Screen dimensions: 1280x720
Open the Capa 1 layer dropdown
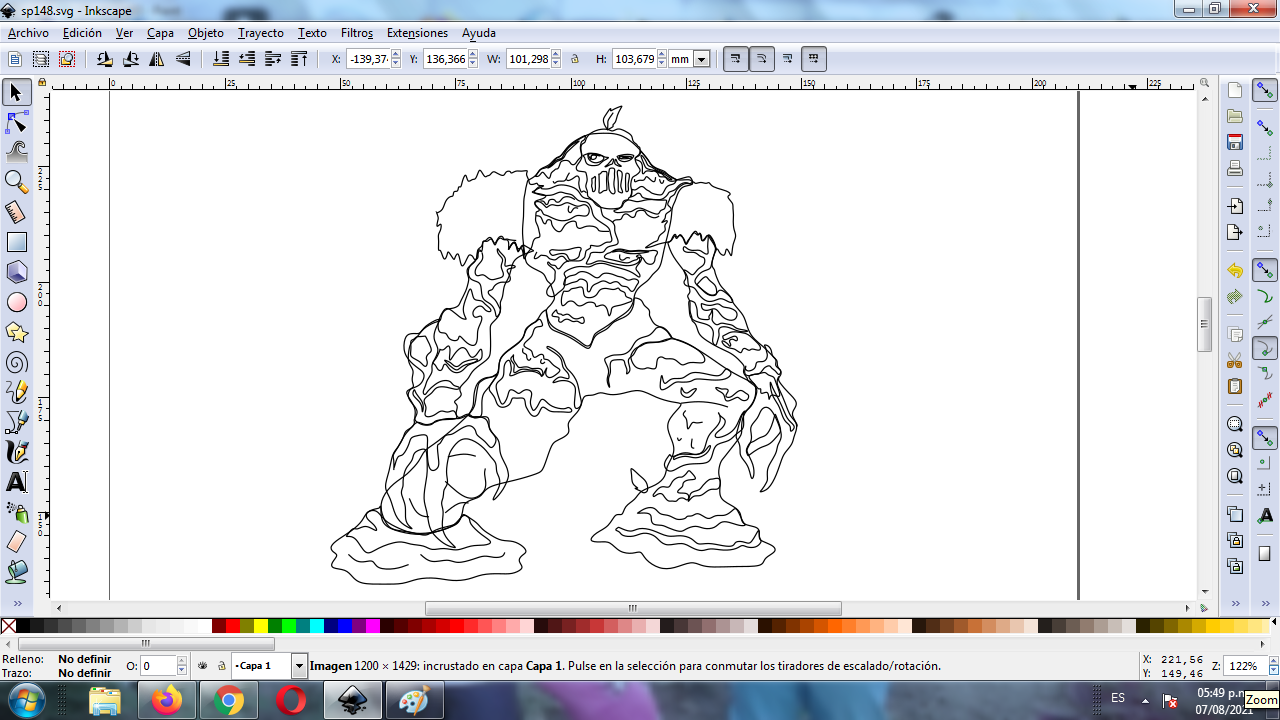click(299, 665)
